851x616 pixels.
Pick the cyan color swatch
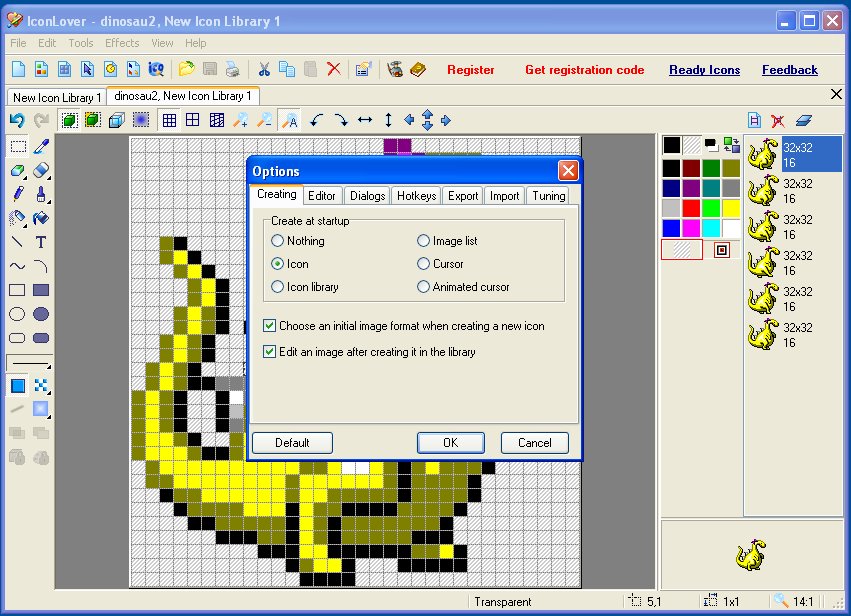(711, 228)
